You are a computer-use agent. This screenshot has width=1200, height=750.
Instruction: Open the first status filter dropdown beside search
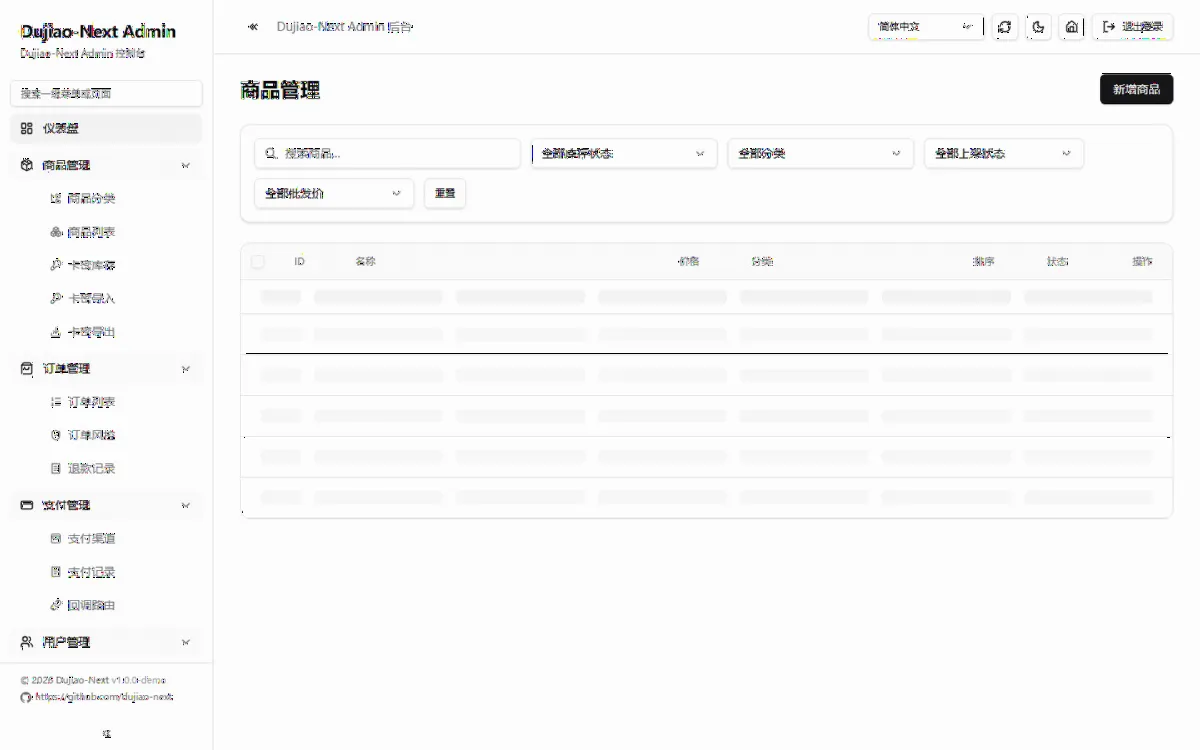click(x=624, y=153)
